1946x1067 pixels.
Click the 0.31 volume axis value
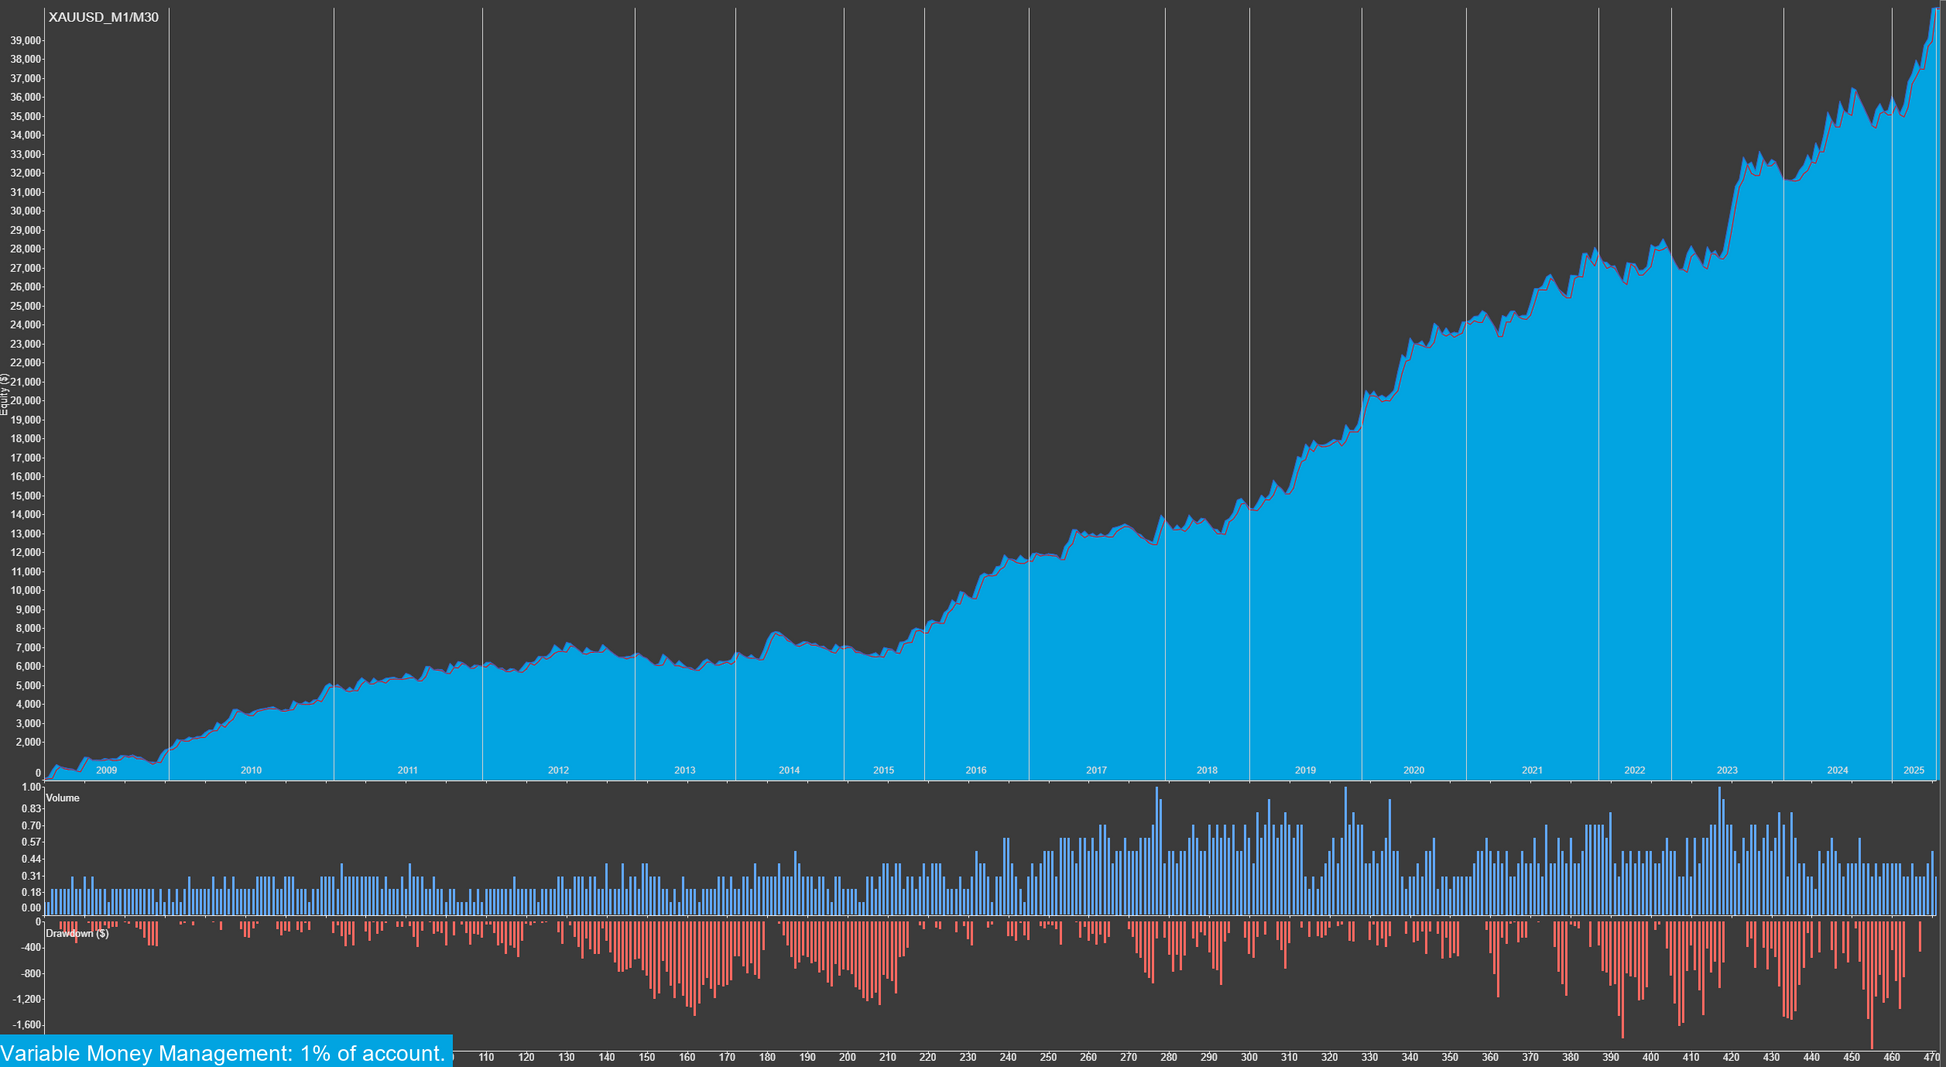[x=31, y=876]
